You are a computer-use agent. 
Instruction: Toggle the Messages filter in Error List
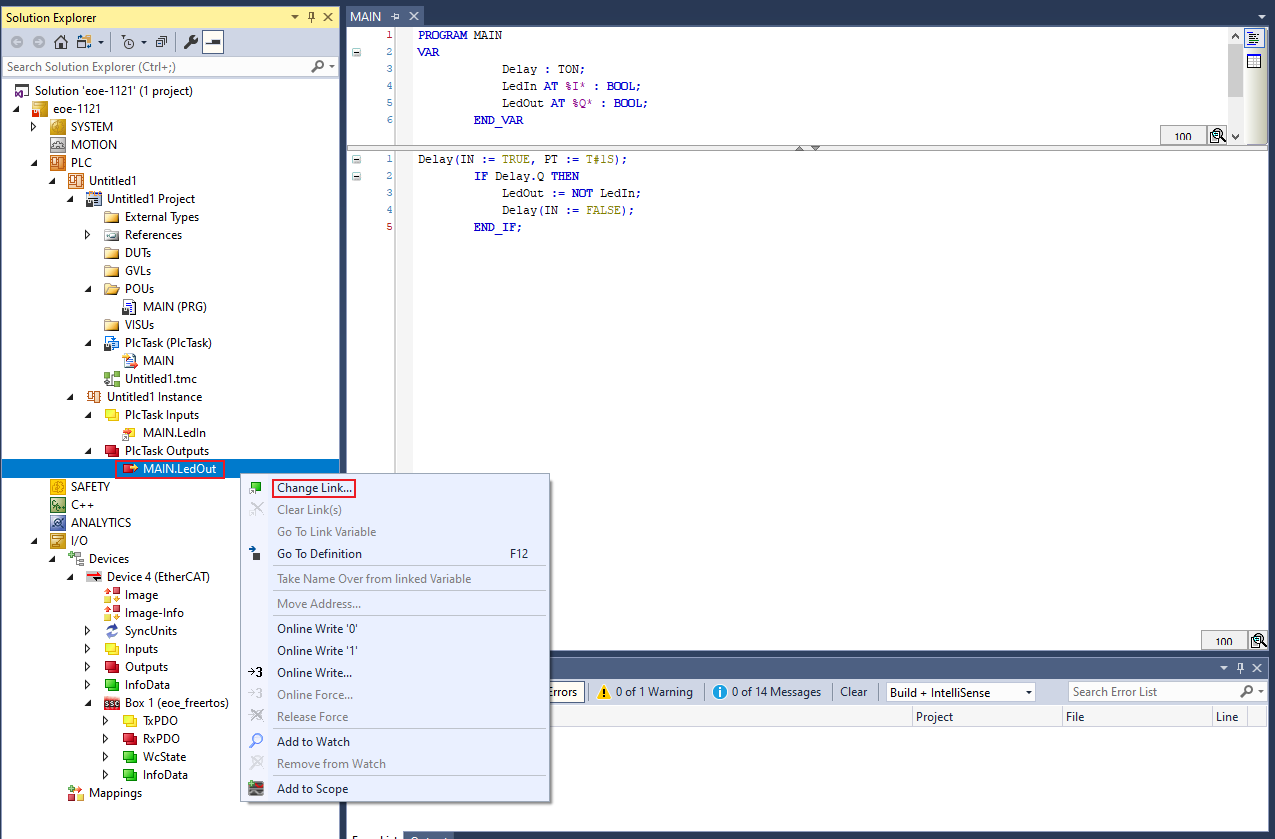pos(767,692)
